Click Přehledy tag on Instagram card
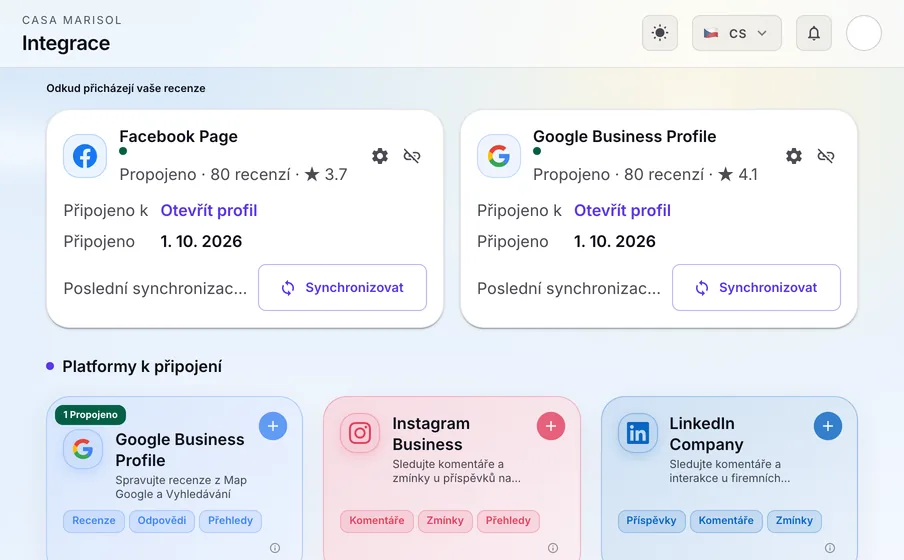Screen dimensions: 904x560 (x=508, y=520)
